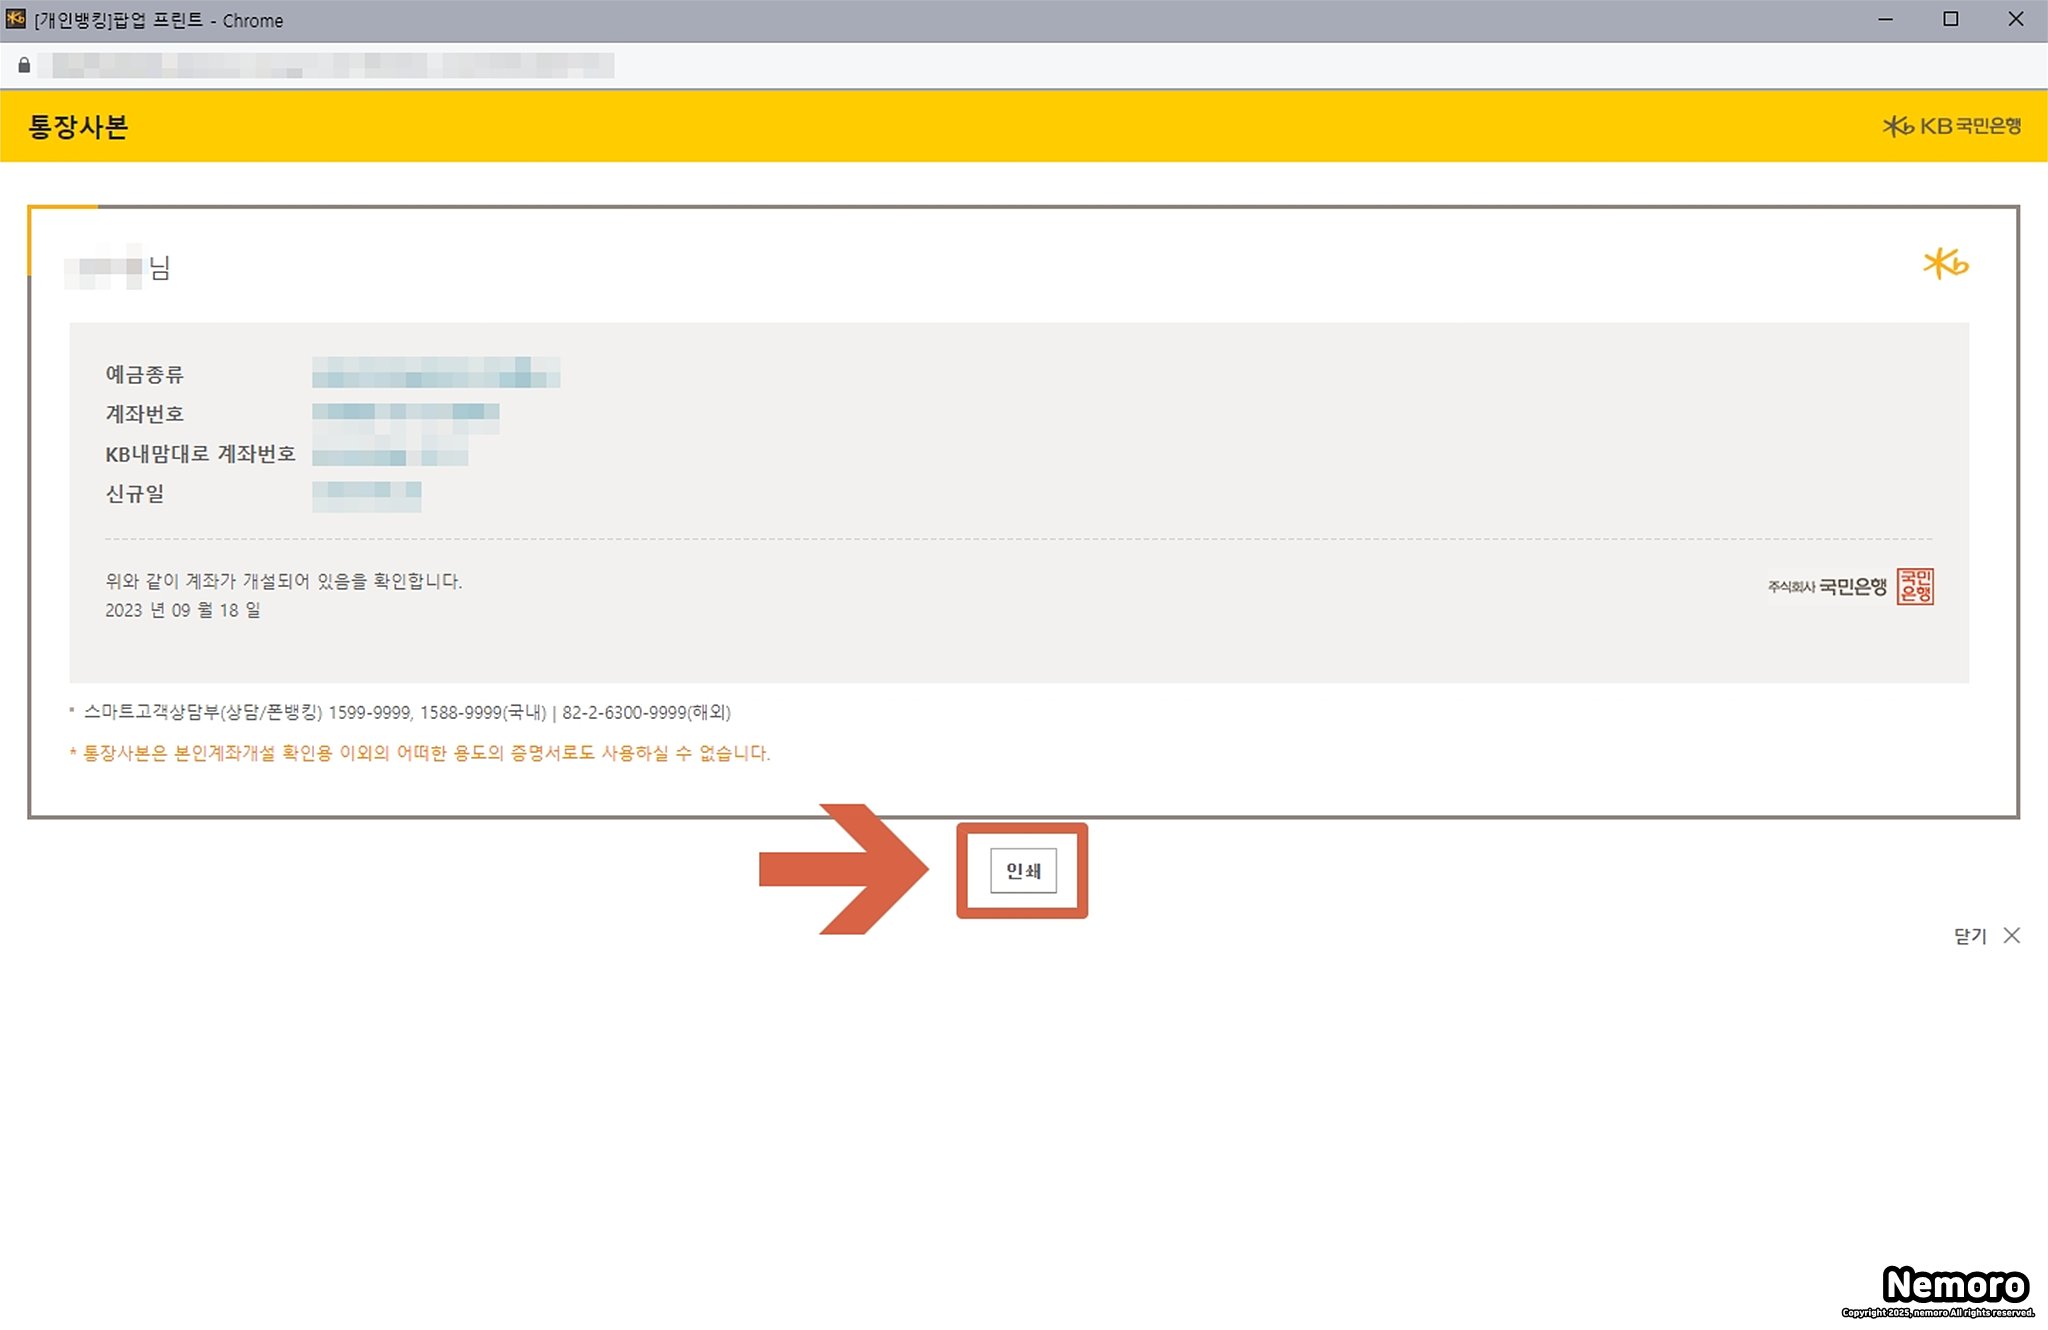Image resolution: width=2048 pixels, height=1330 pixels.
Task: Click the lock icon in address bar
Action: (24, 66)
